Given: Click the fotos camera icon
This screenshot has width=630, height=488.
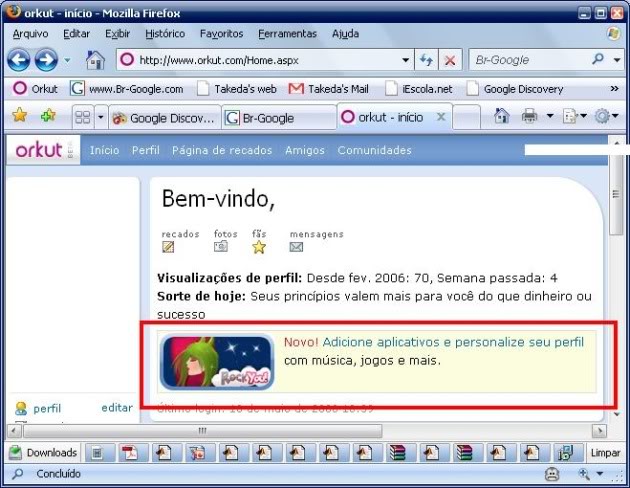Looking at the screenshot, I should [221, 246].
